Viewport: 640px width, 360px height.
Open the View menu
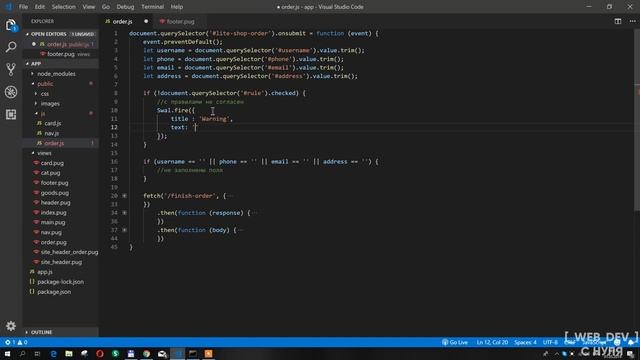(x=89, y=7)
